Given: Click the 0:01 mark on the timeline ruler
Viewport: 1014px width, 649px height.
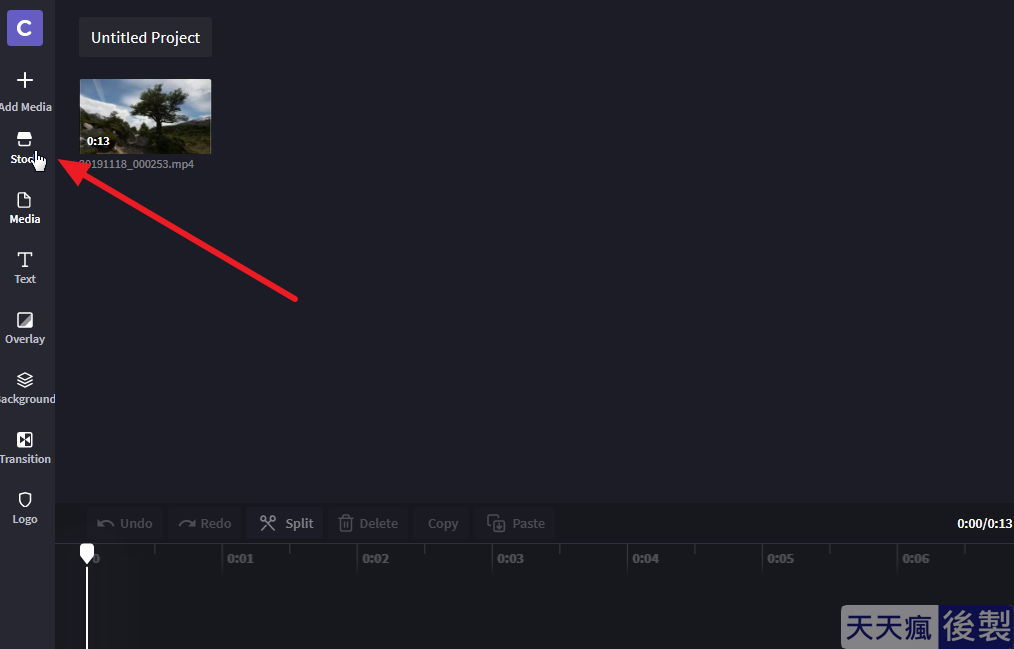Looking at the screenshot, I should pos(240,559).
